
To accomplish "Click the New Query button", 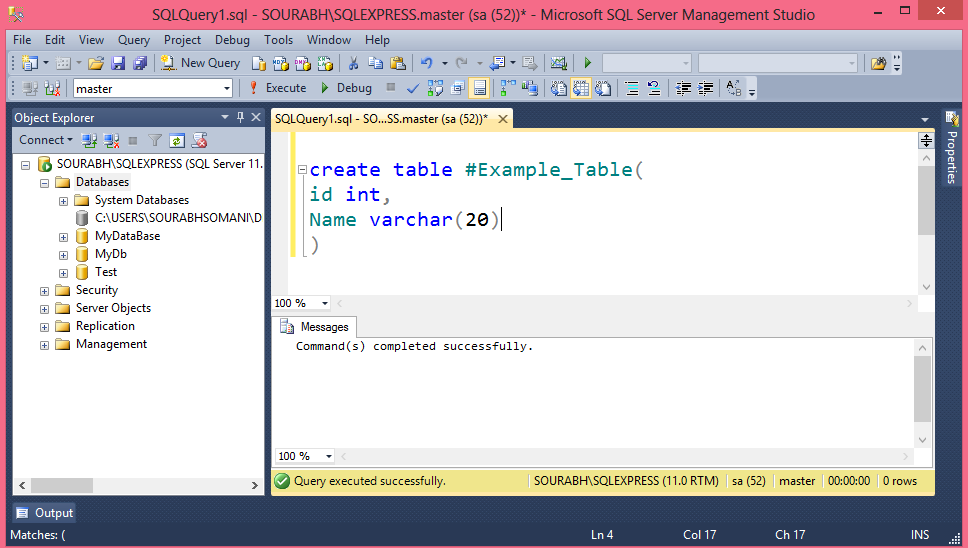I will 199,63.
